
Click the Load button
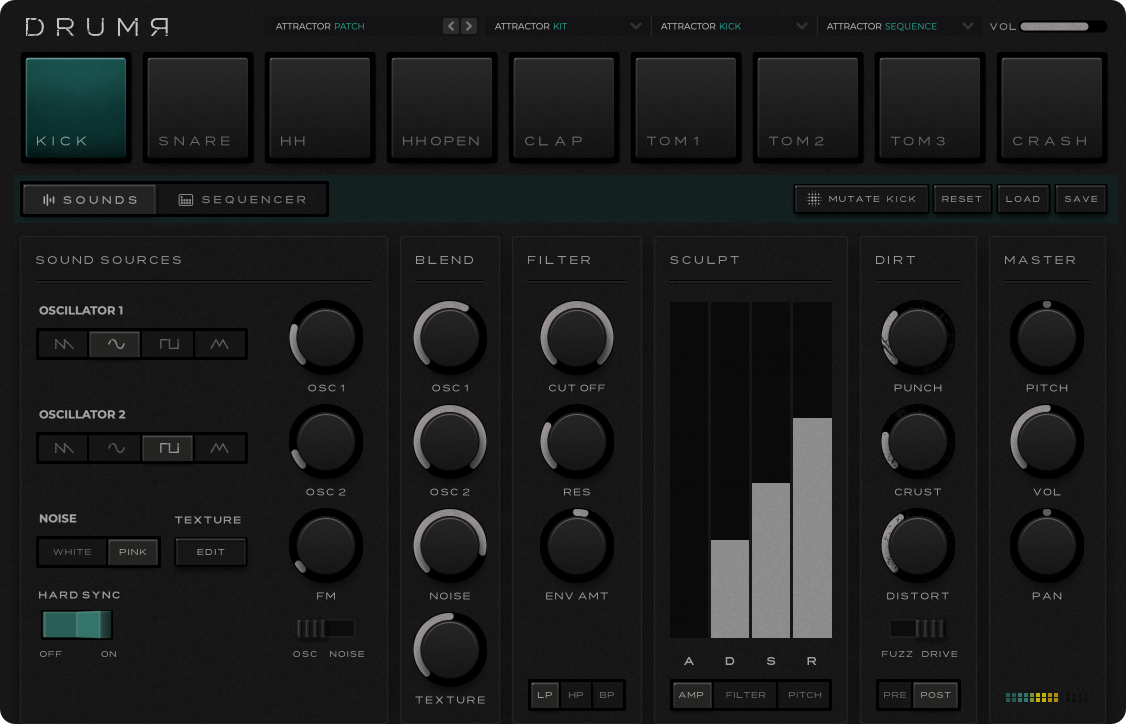(1023, 199)
